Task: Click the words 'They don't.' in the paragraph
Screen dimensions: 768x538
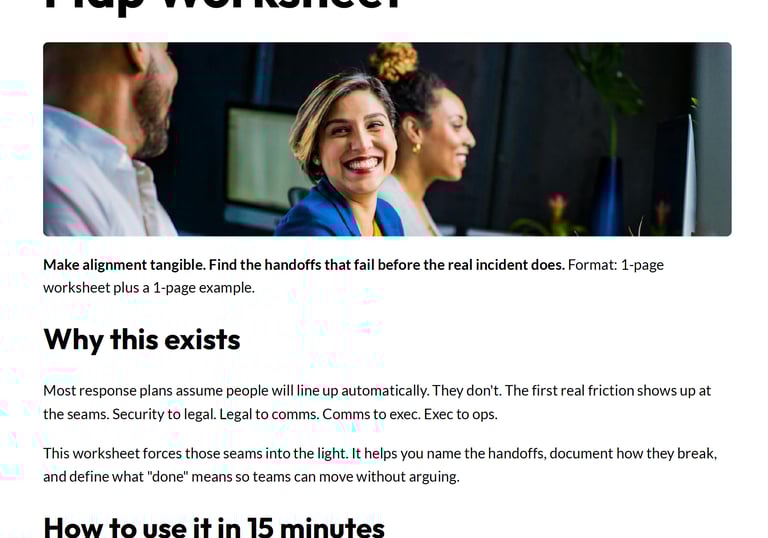Action: pyautogui.click(x=467, y=391)
